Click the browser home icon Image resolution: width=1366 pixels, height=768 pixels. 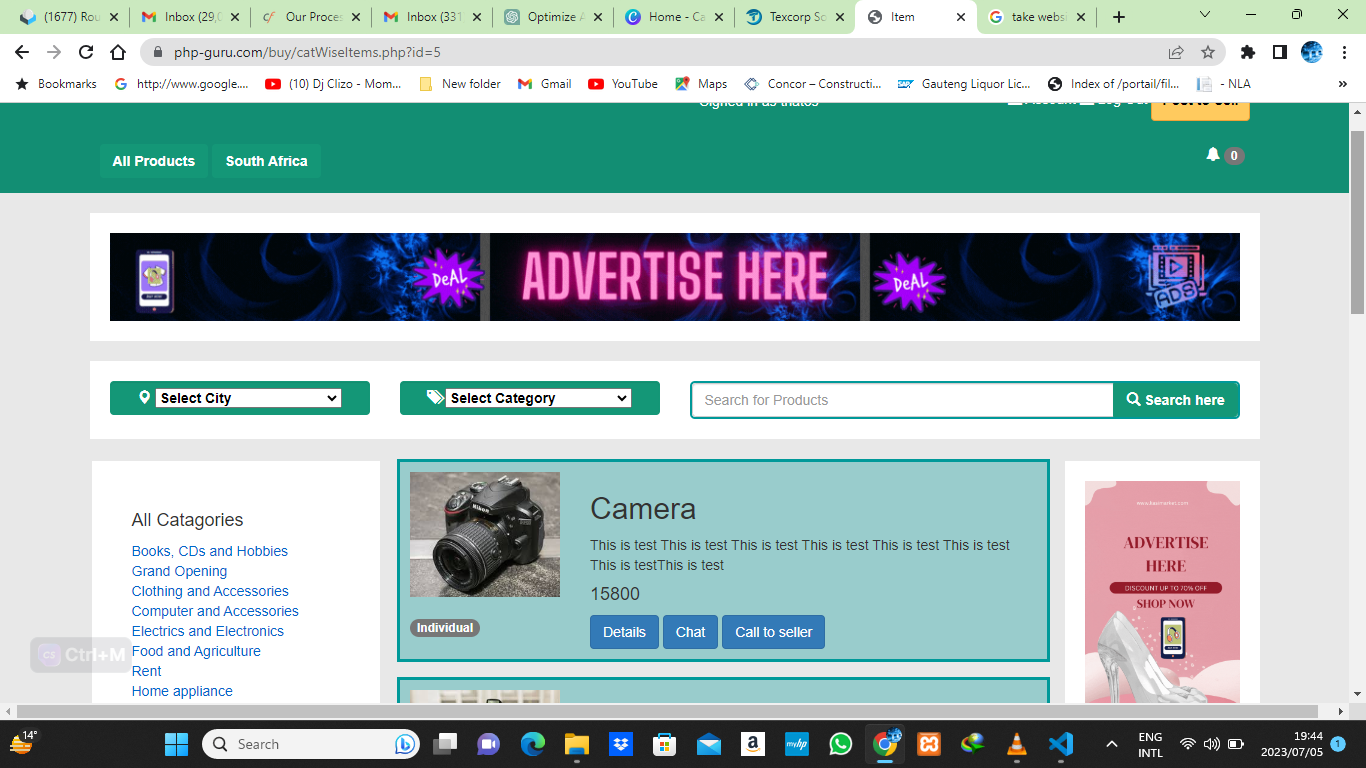pos(118,52)
